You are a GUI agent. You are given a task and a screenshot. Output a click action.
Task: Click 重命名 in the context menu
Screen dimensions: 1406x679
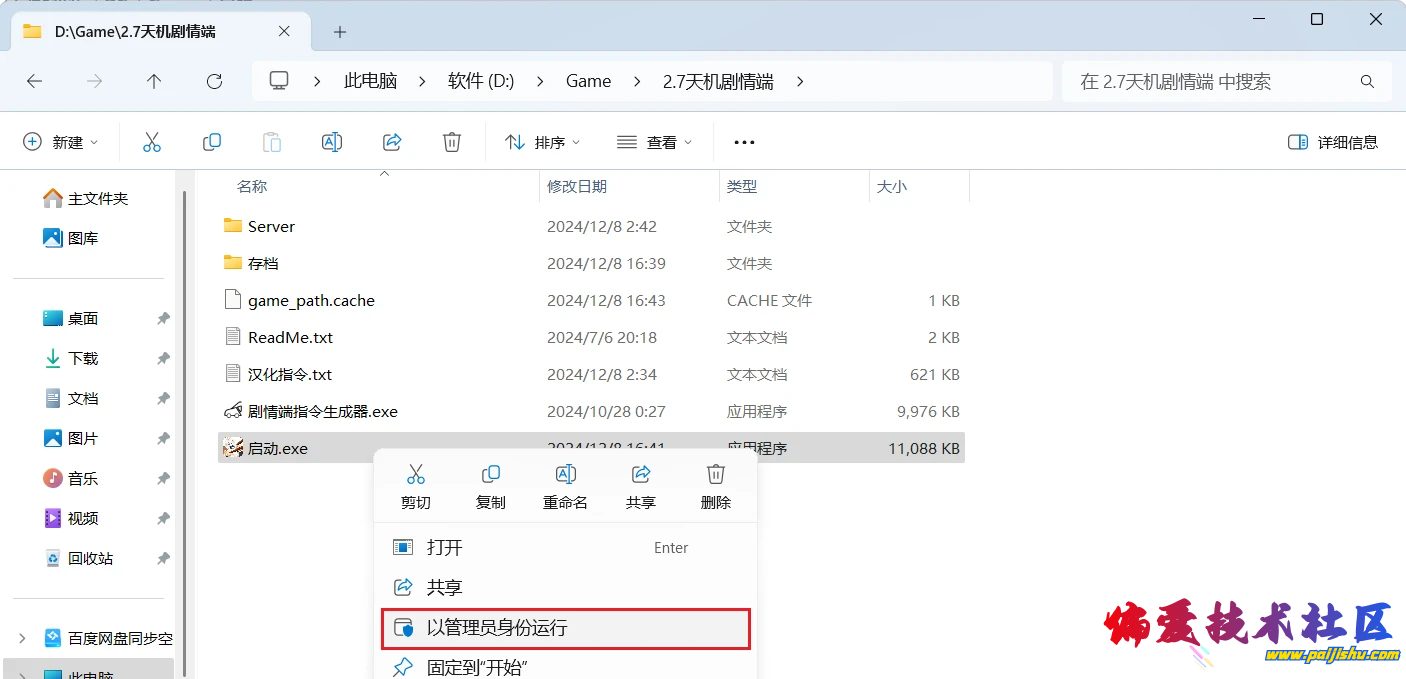(565, 486)
